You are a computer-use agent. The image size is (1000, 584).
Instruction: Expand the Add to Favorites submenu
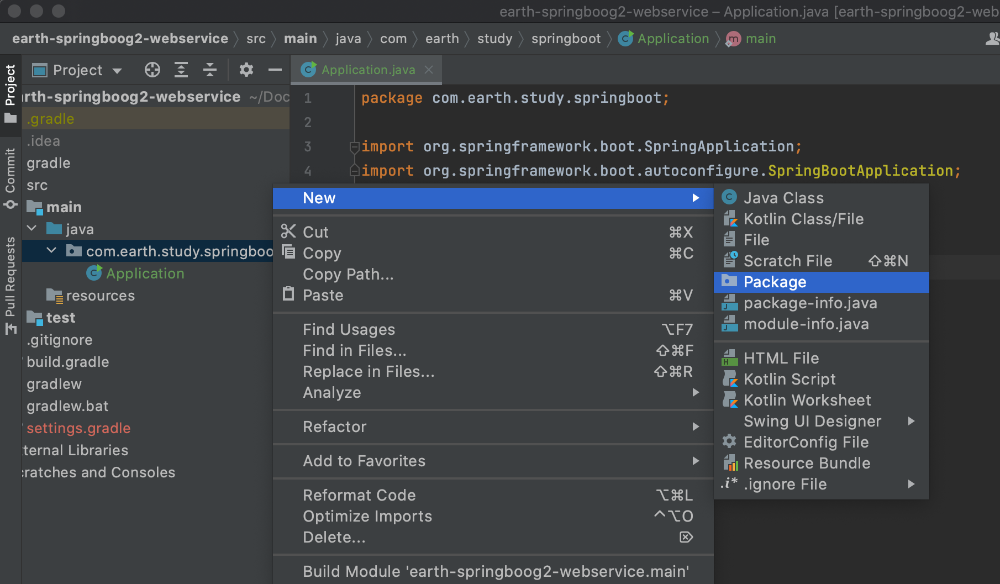[493, 461]
